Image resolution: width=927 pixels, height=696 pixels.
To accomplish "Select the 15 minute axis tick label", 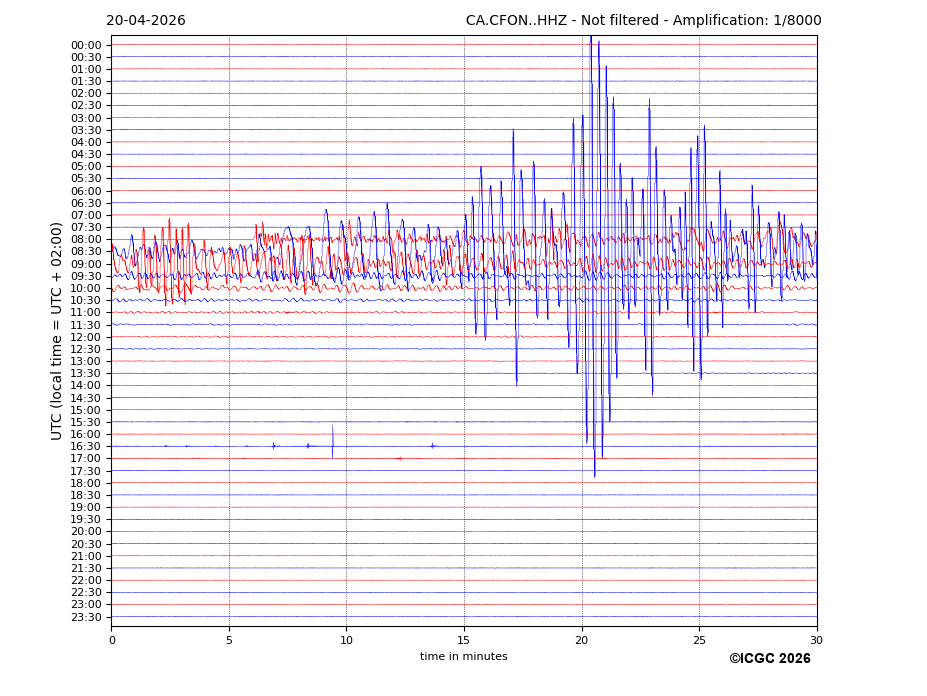I will 464,640.
